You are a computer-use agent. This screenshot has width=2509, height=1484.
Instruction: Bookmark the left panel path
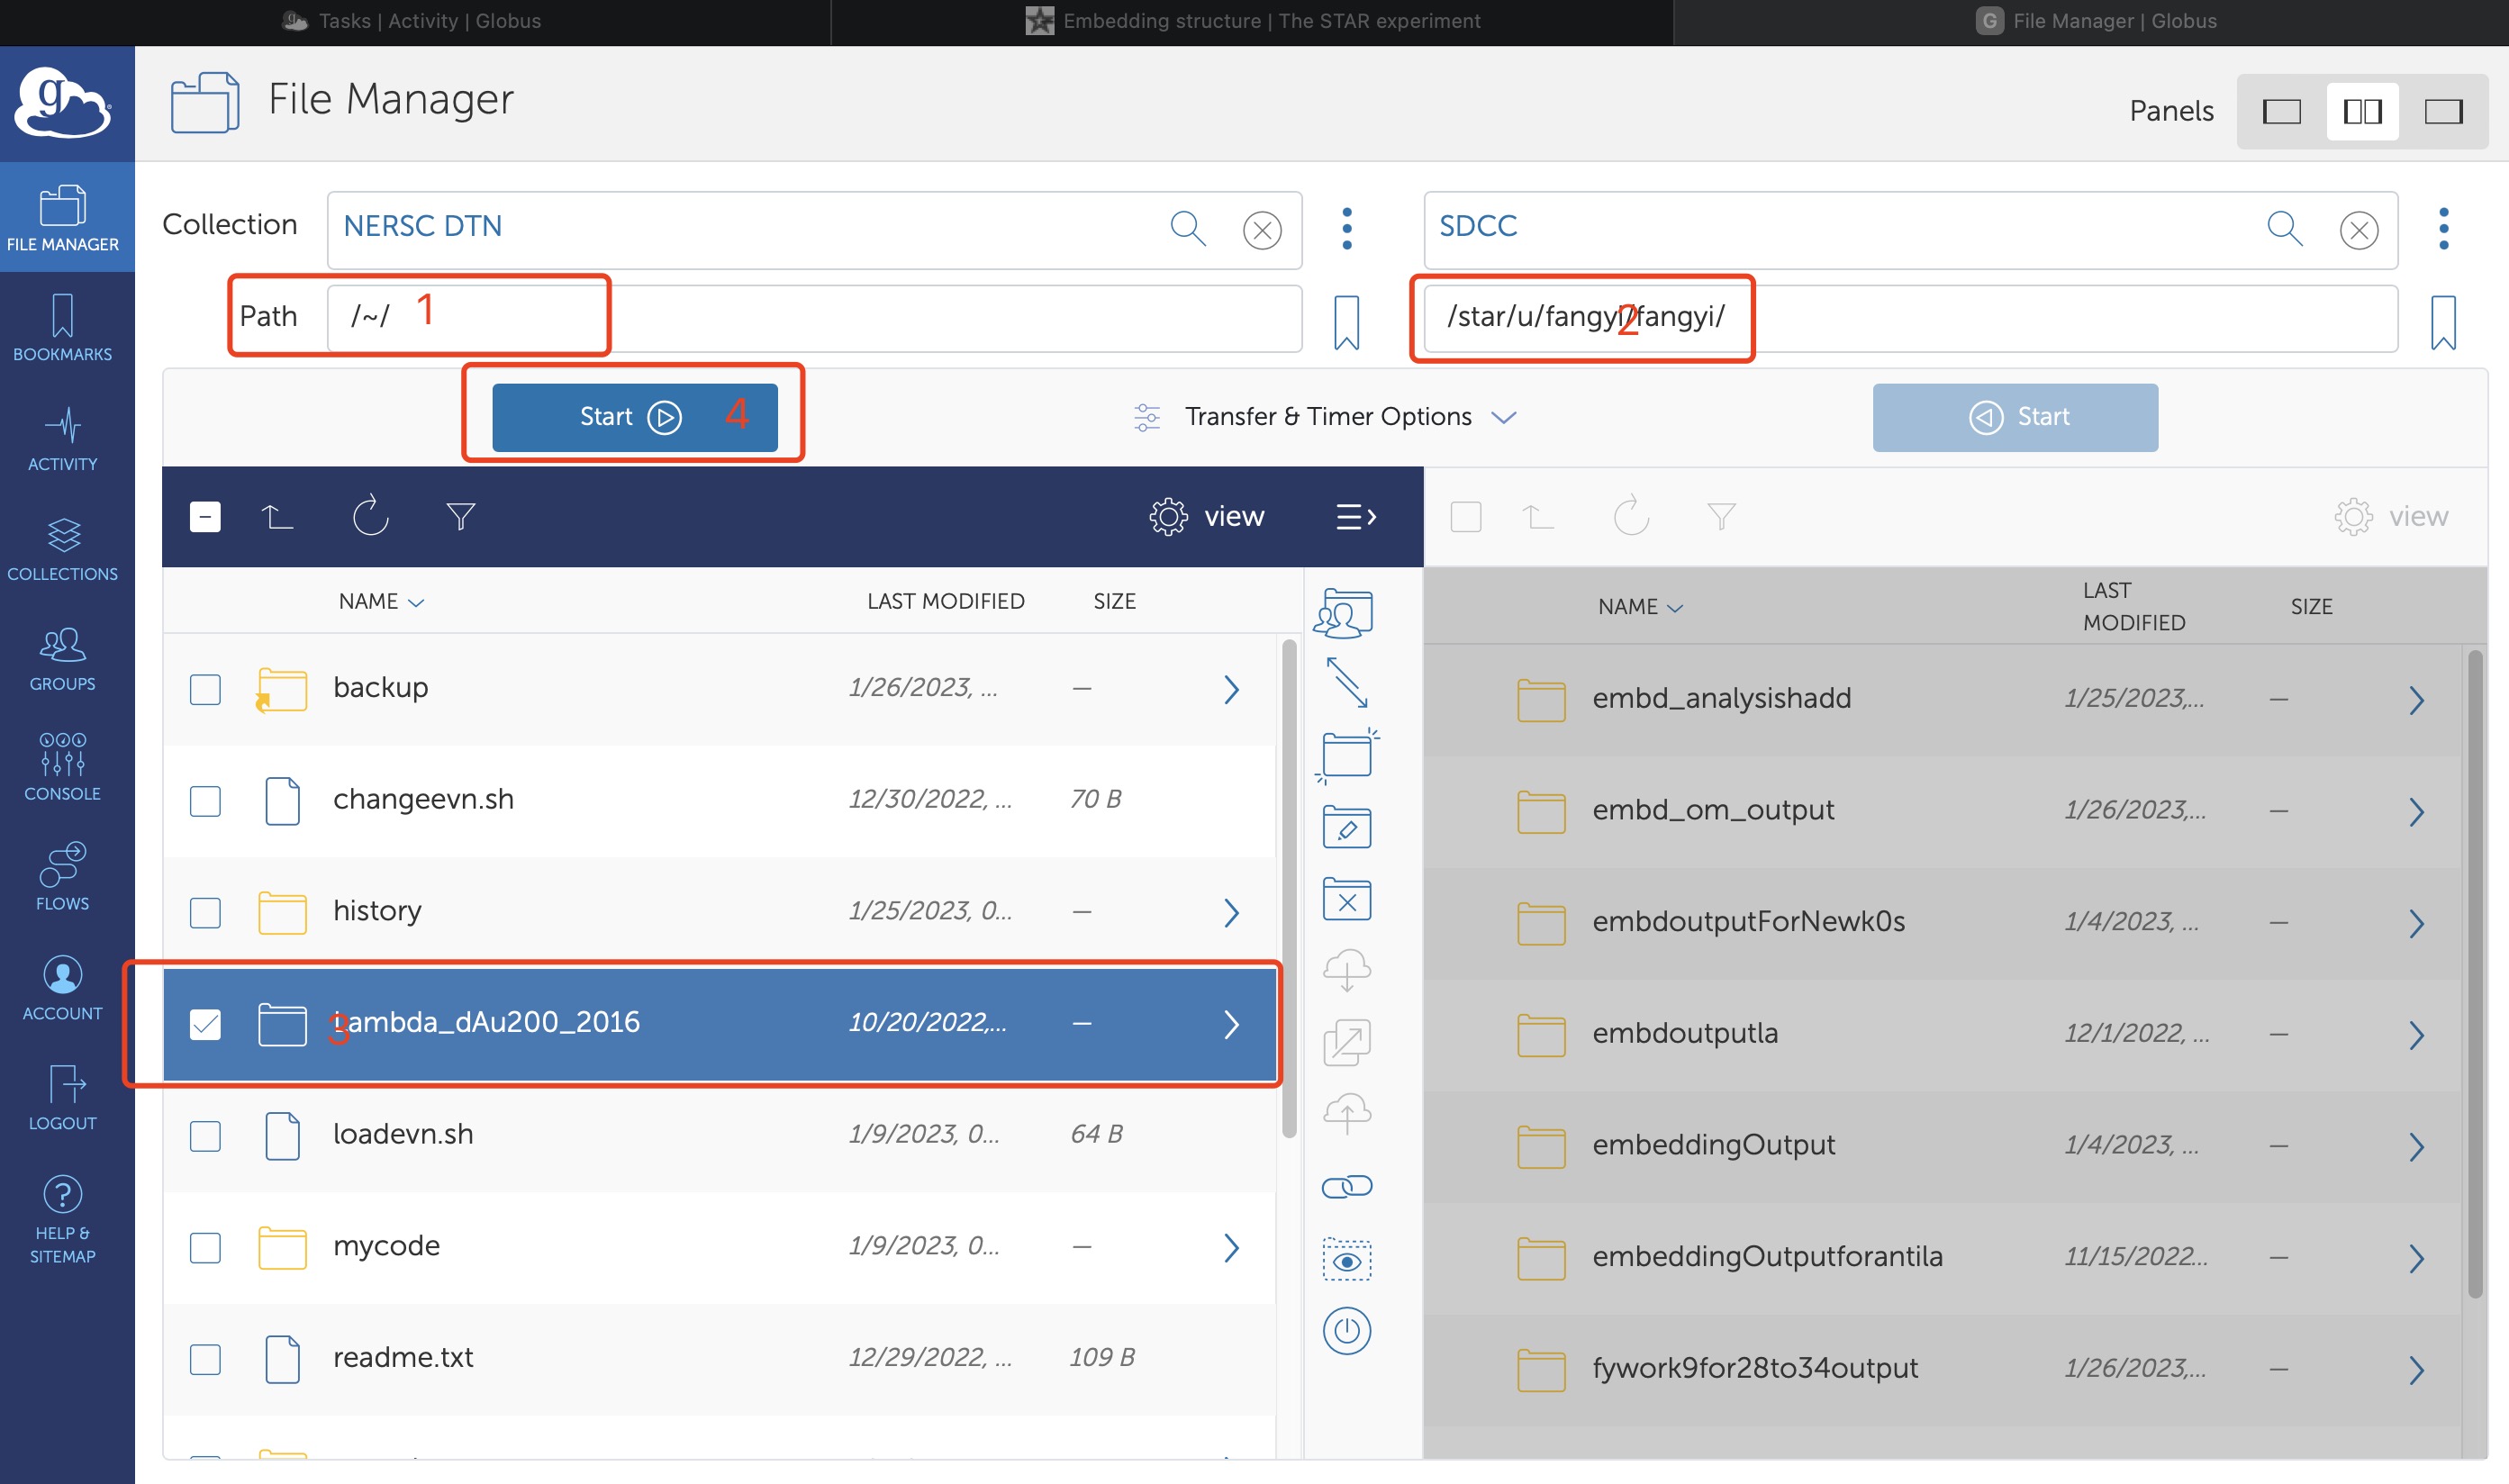1346,322
